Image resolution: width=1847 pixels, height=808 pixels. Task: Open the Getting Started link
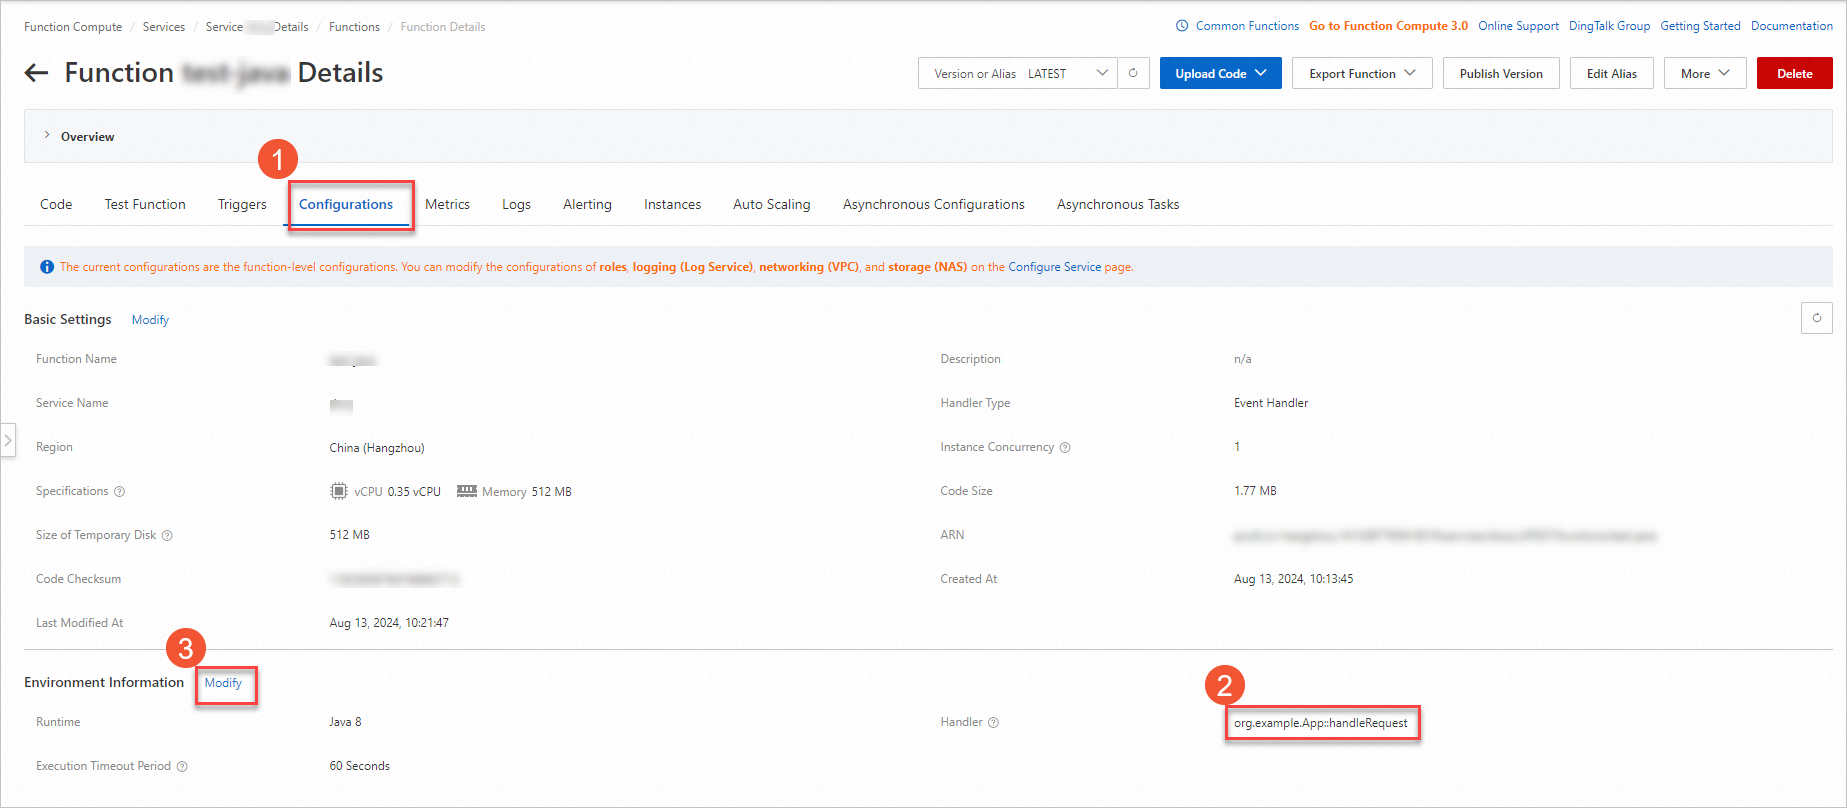click(x=1700, y=26)
